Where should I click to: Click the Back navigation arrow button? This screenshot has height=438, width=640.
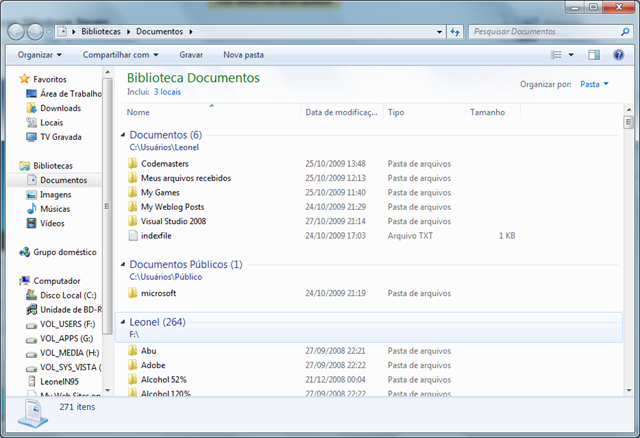(16, 31)
